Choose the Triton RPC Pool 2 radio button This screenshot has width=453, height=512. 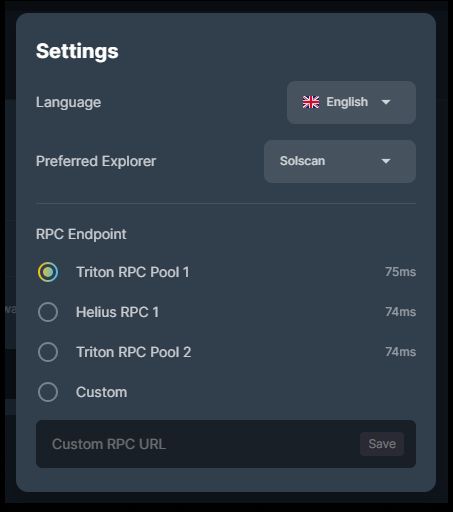click(x=48, y=352)
